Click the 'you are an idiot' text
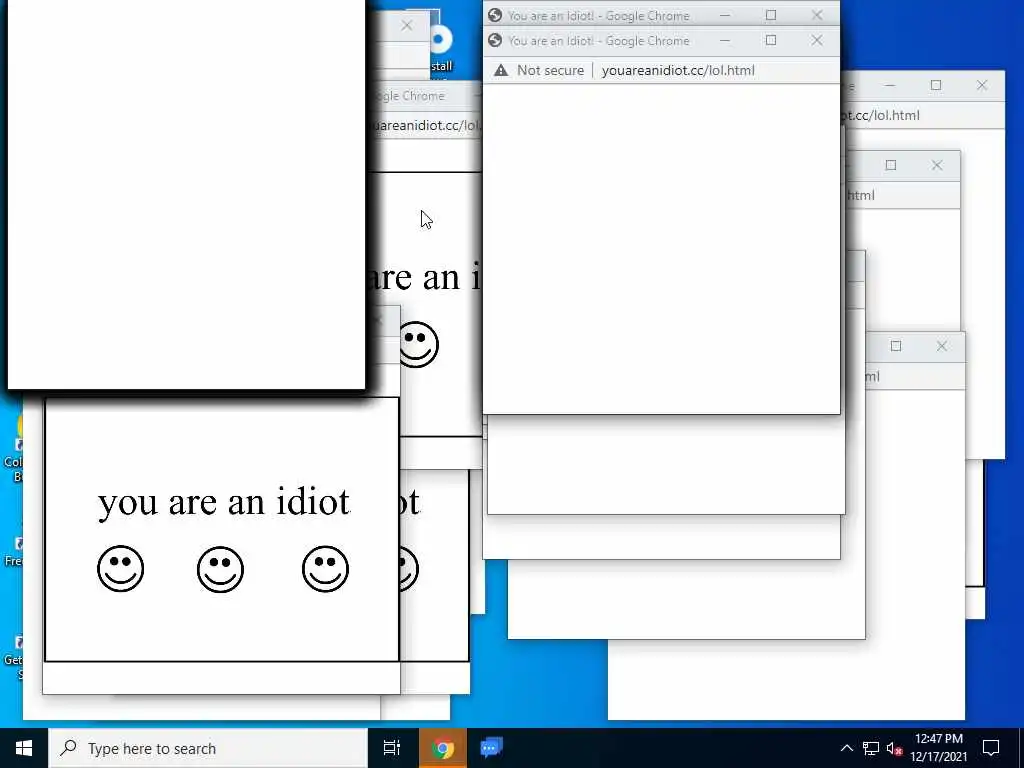The image size is (1024, 768). tap(224, 503)
